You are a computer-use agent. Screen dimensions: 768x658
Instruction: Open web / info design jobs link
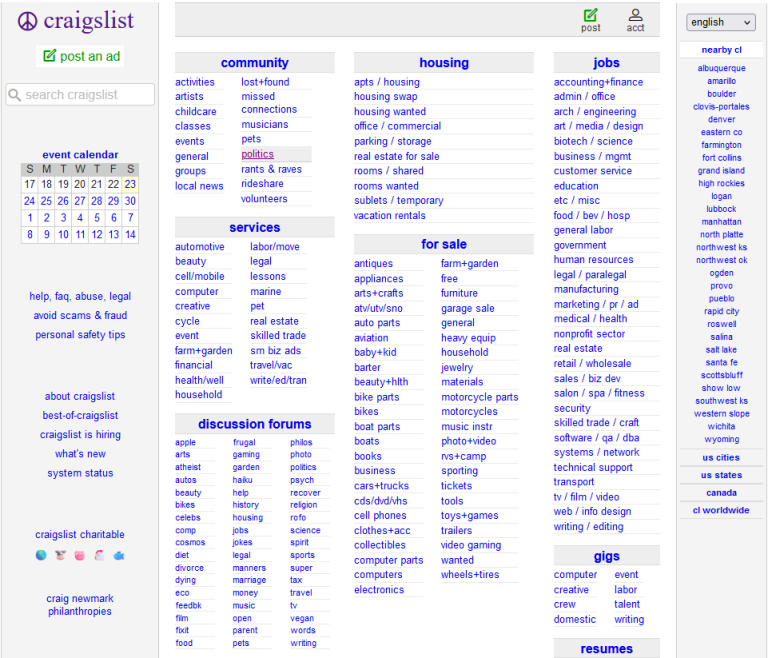[x=592, y=512]
